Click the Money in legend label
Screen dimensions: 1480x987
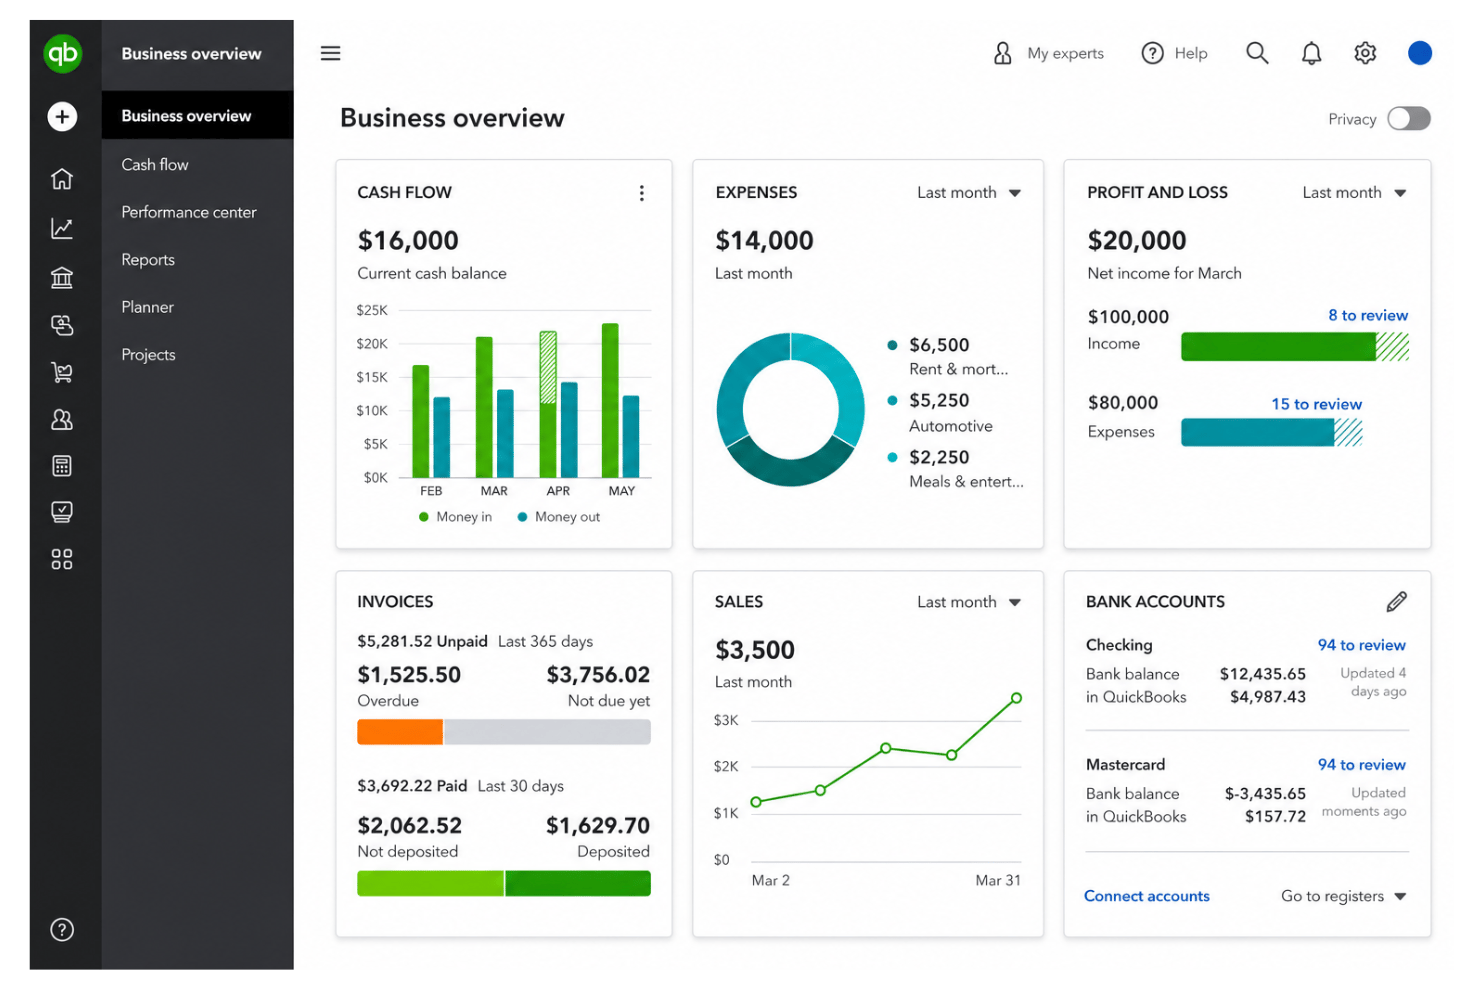point(464,517)
